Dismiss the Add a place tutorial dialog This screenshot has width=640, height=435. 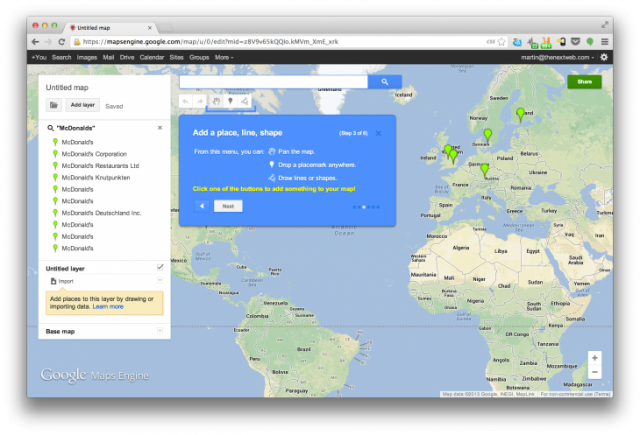tap(380, 131)
